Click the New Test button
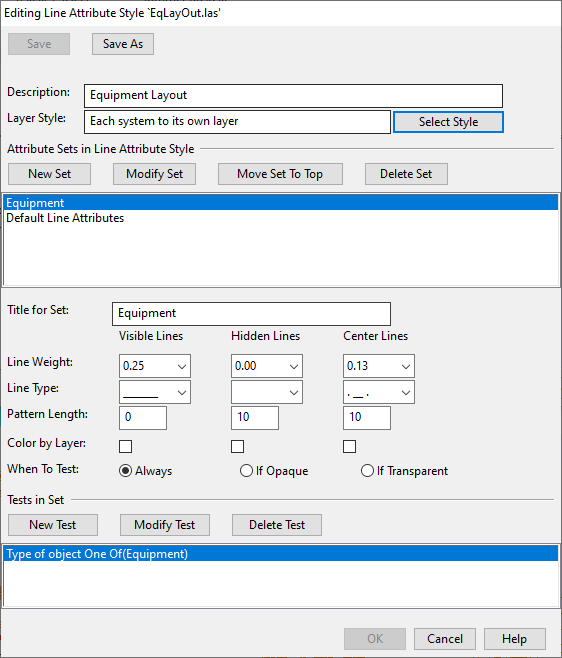 point(53,525)
